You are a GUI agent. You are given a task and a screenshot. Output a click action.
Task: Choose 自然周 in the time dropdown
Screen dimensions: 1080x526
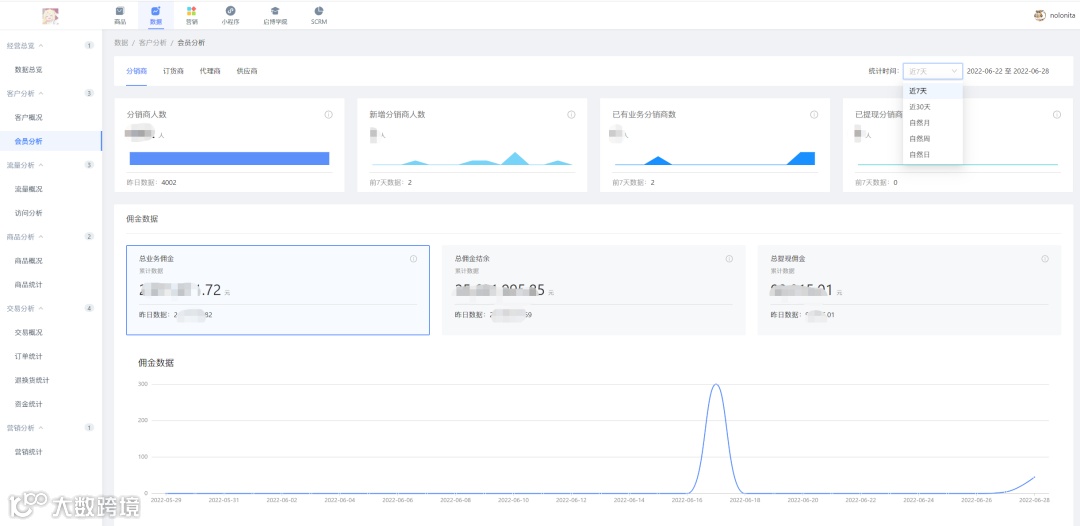tap(933, 138)
